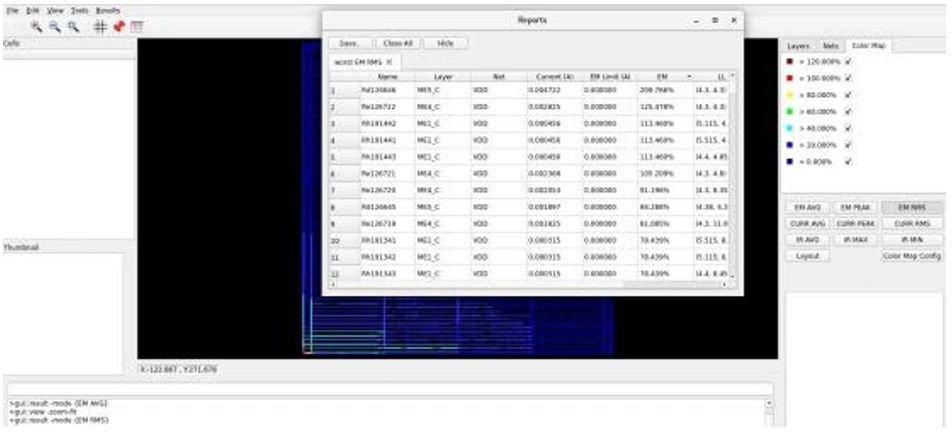Switch to the Layers tab
Image resolution: width=952 pixels, height=433 pixels.
pos(798,46)
